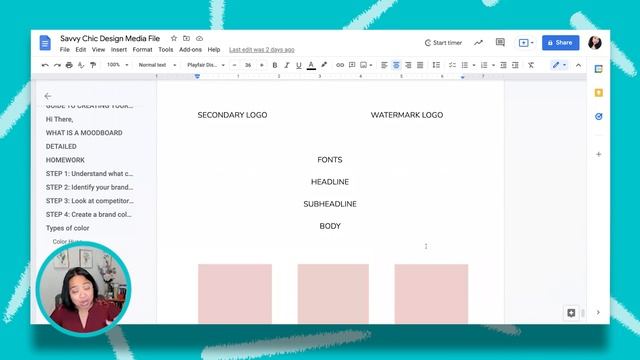
Task: Insert an image
Action: tap(363, 65)
